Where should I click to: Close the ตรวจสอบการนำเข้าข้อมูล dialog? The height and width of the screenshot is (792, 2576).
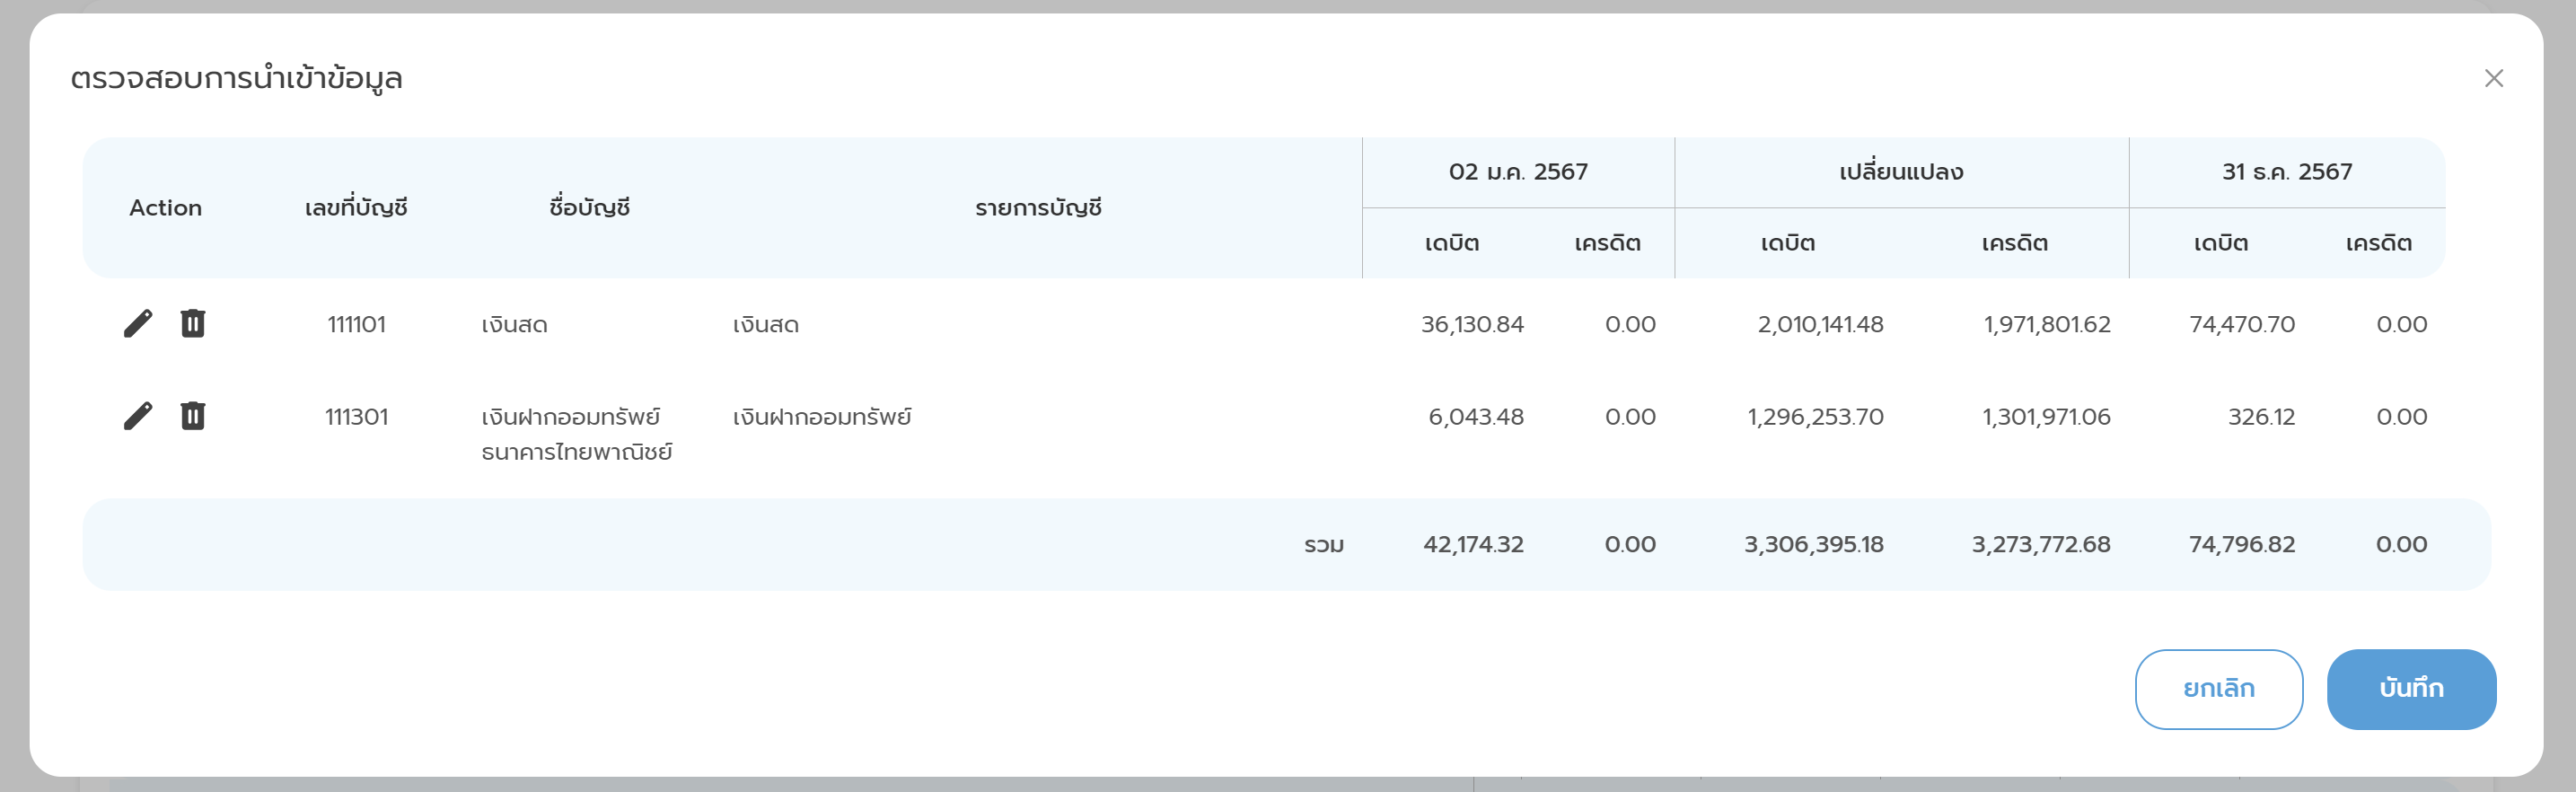tap(2493, 78)
